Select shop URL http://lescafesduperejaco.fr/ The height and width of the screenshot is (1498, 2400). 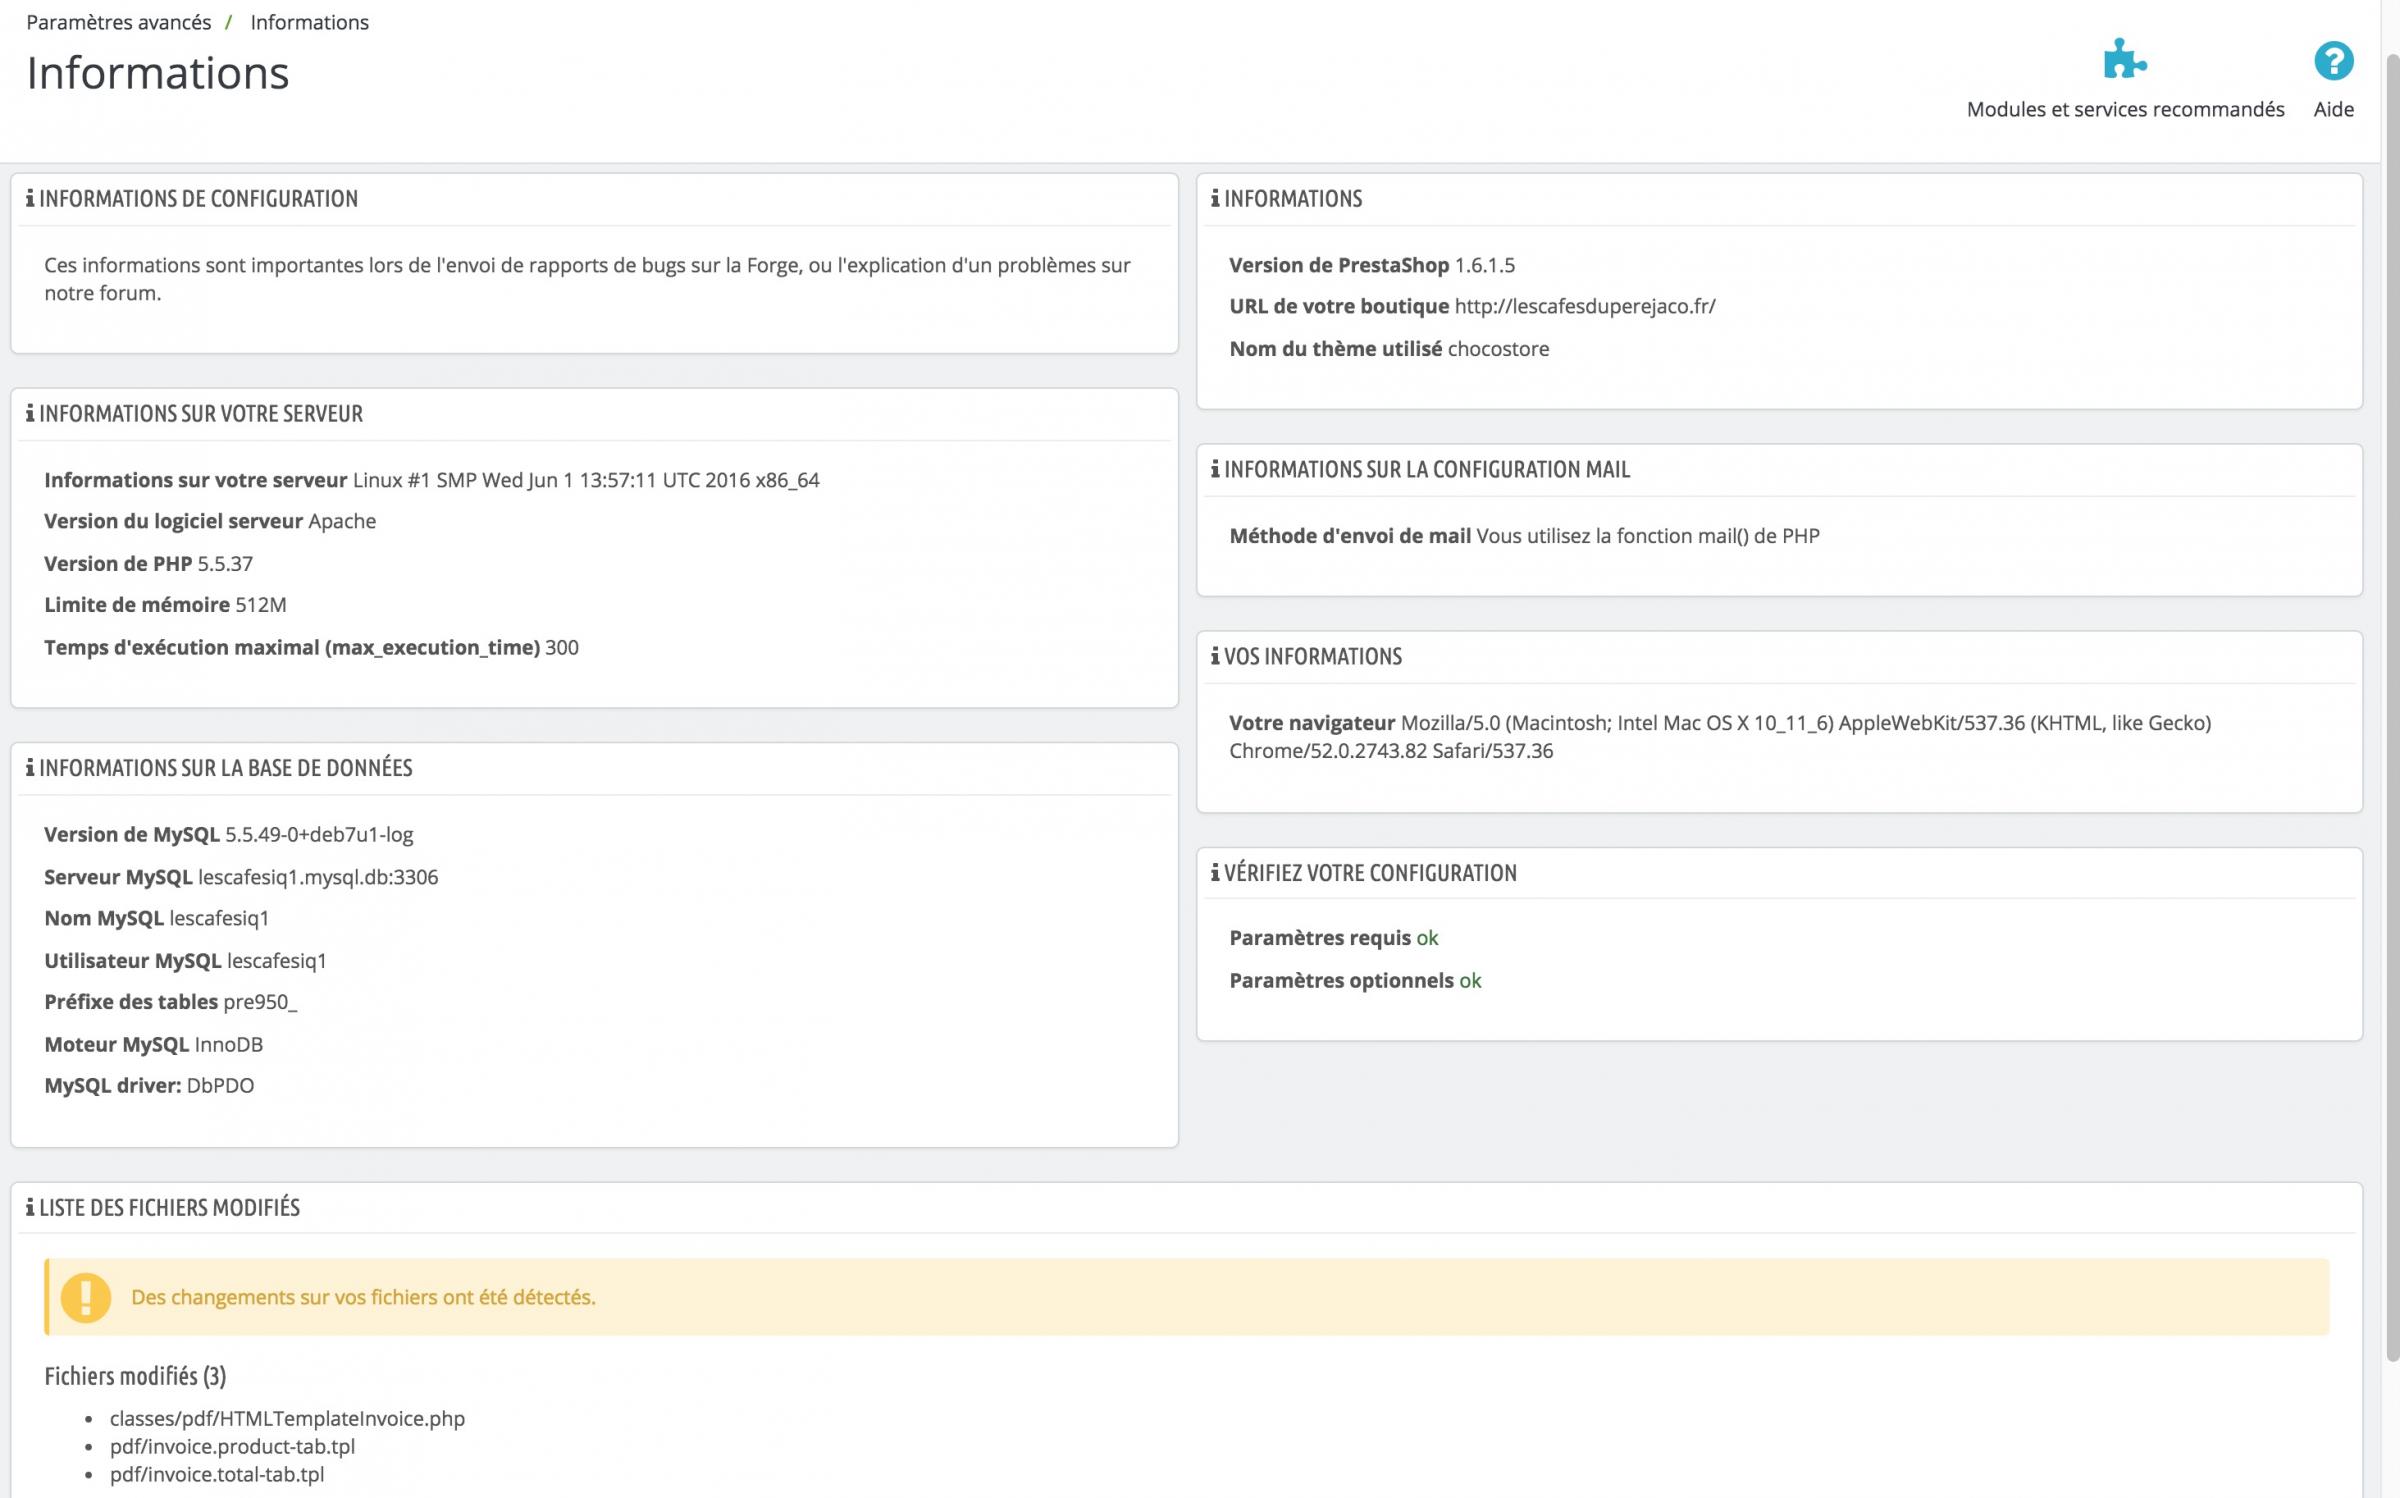tap(1585, 306)
